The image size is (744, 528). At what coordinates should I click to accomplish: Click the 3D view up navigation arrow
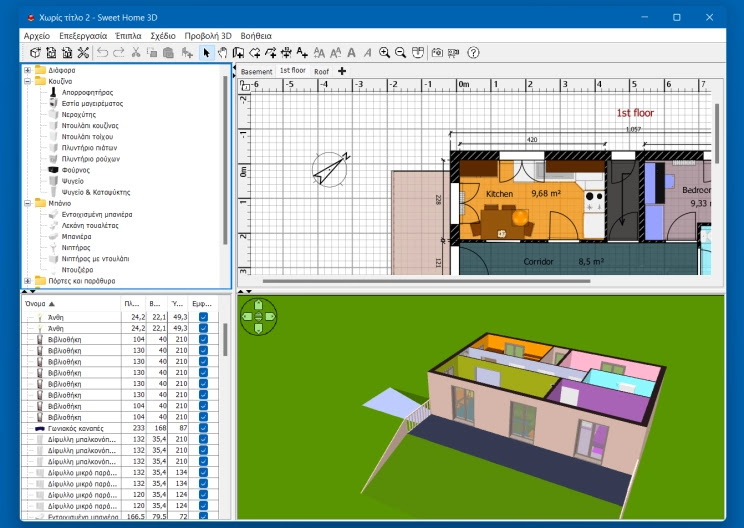[x=259, y=305]
